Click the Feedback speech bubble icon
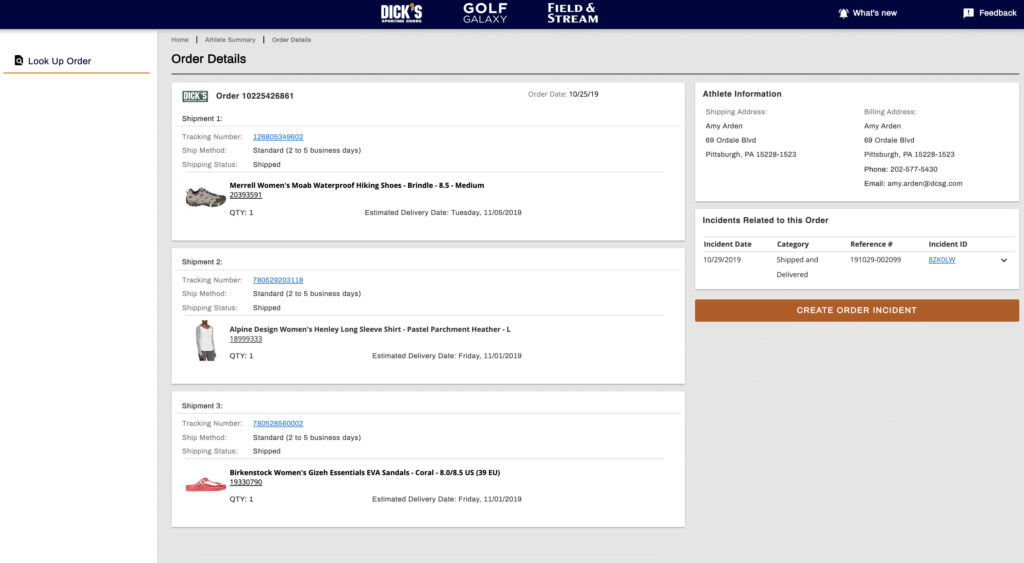The image size is (1024, 563). [968, 13]
